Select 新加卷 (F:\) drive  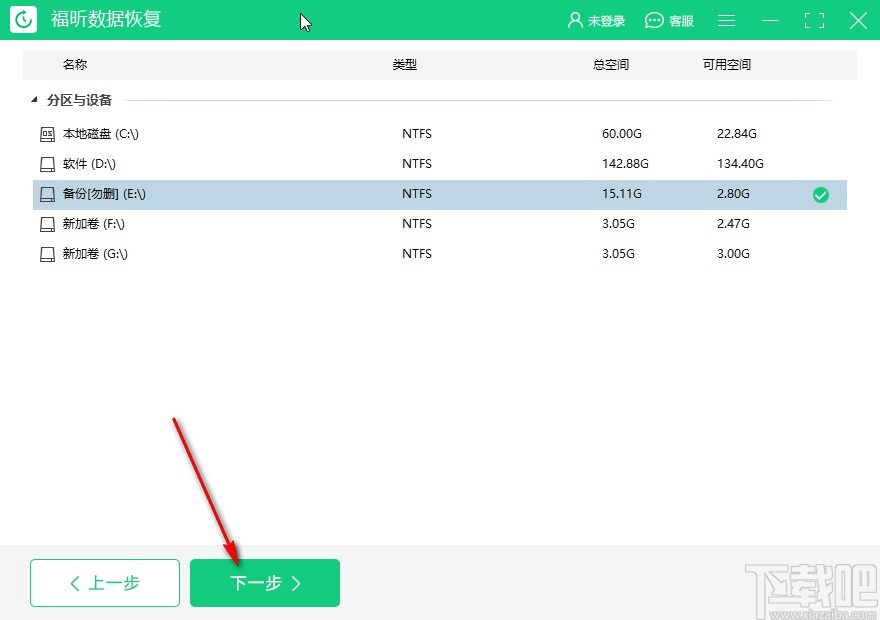tap(439, 224)
